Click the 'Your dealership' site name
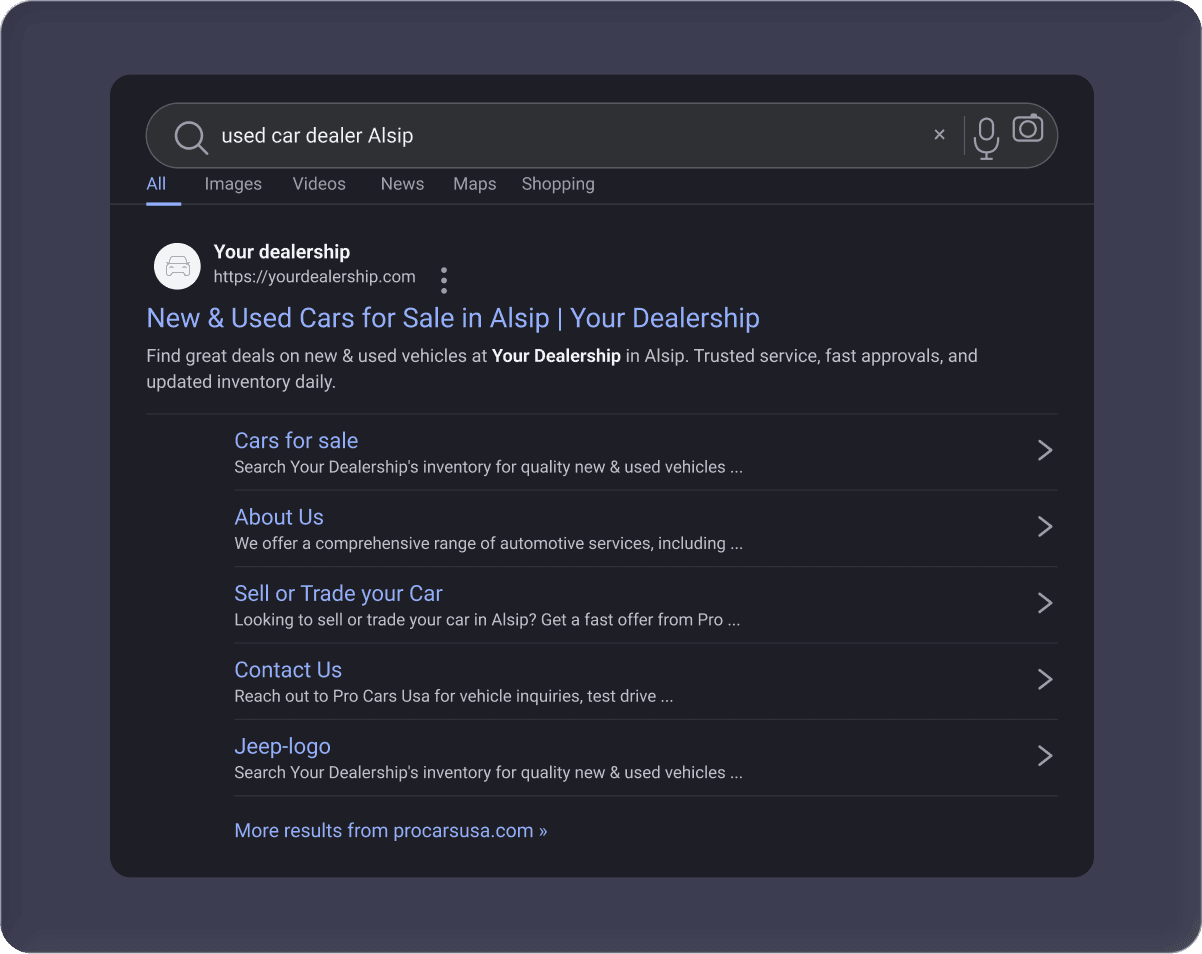The height and width of the screenshot is (954, 1202). click(x=282, y=252)
